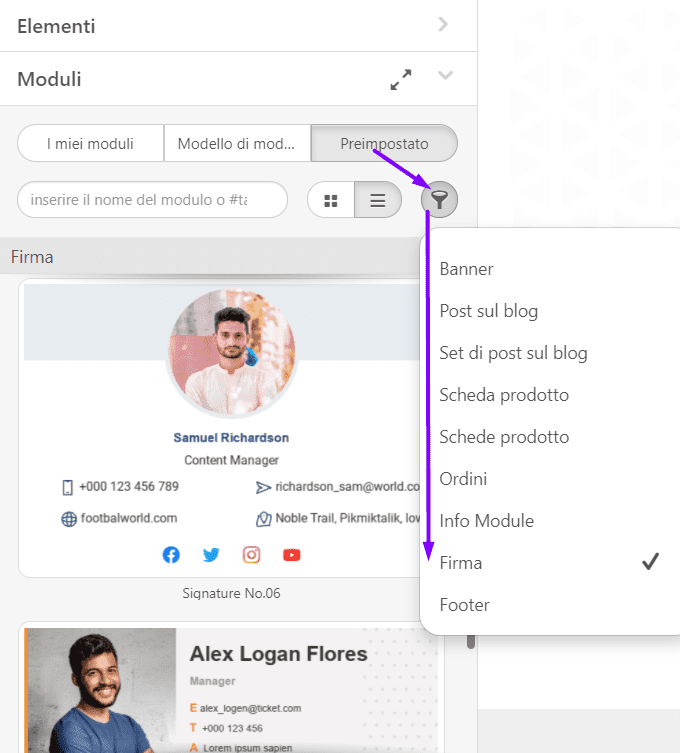Open the Modello di mod... tab
The height and width of the screenshot is (753, 680).
tap(237, 144)
